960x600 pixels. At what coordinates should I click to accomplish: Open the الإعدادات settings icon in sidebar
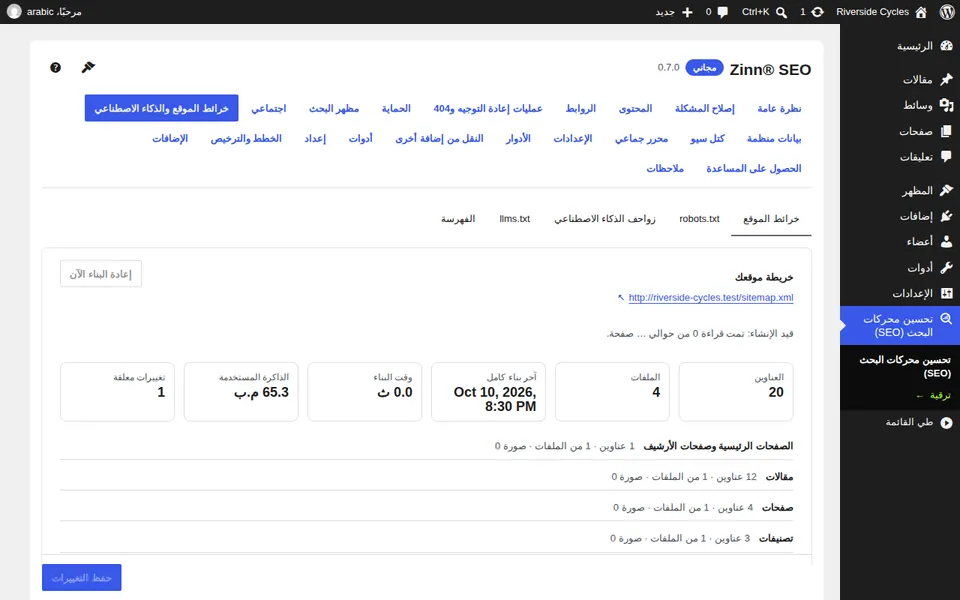click(947, 293)
